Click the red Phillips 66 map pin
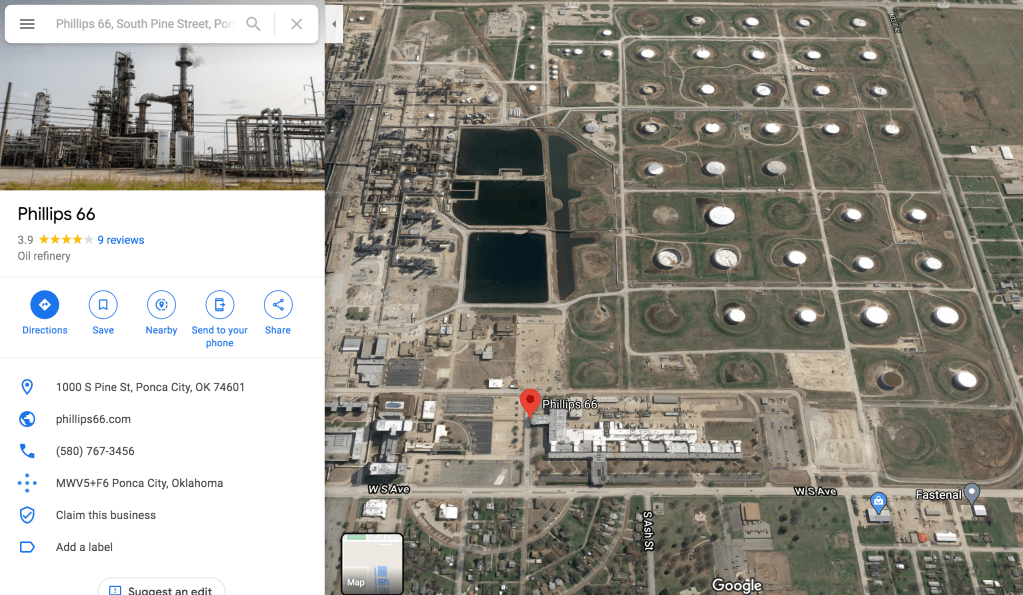1023x595 pixels. 530,402
